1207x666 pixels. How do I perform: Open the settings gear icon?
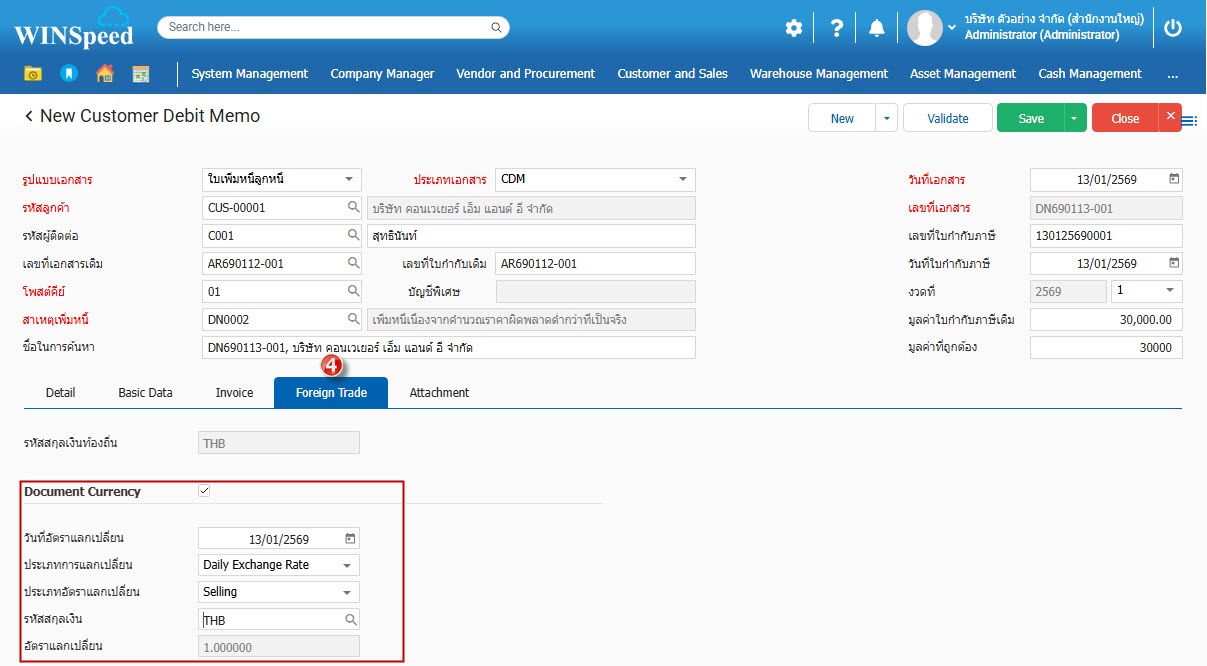(x=793, y=28)
